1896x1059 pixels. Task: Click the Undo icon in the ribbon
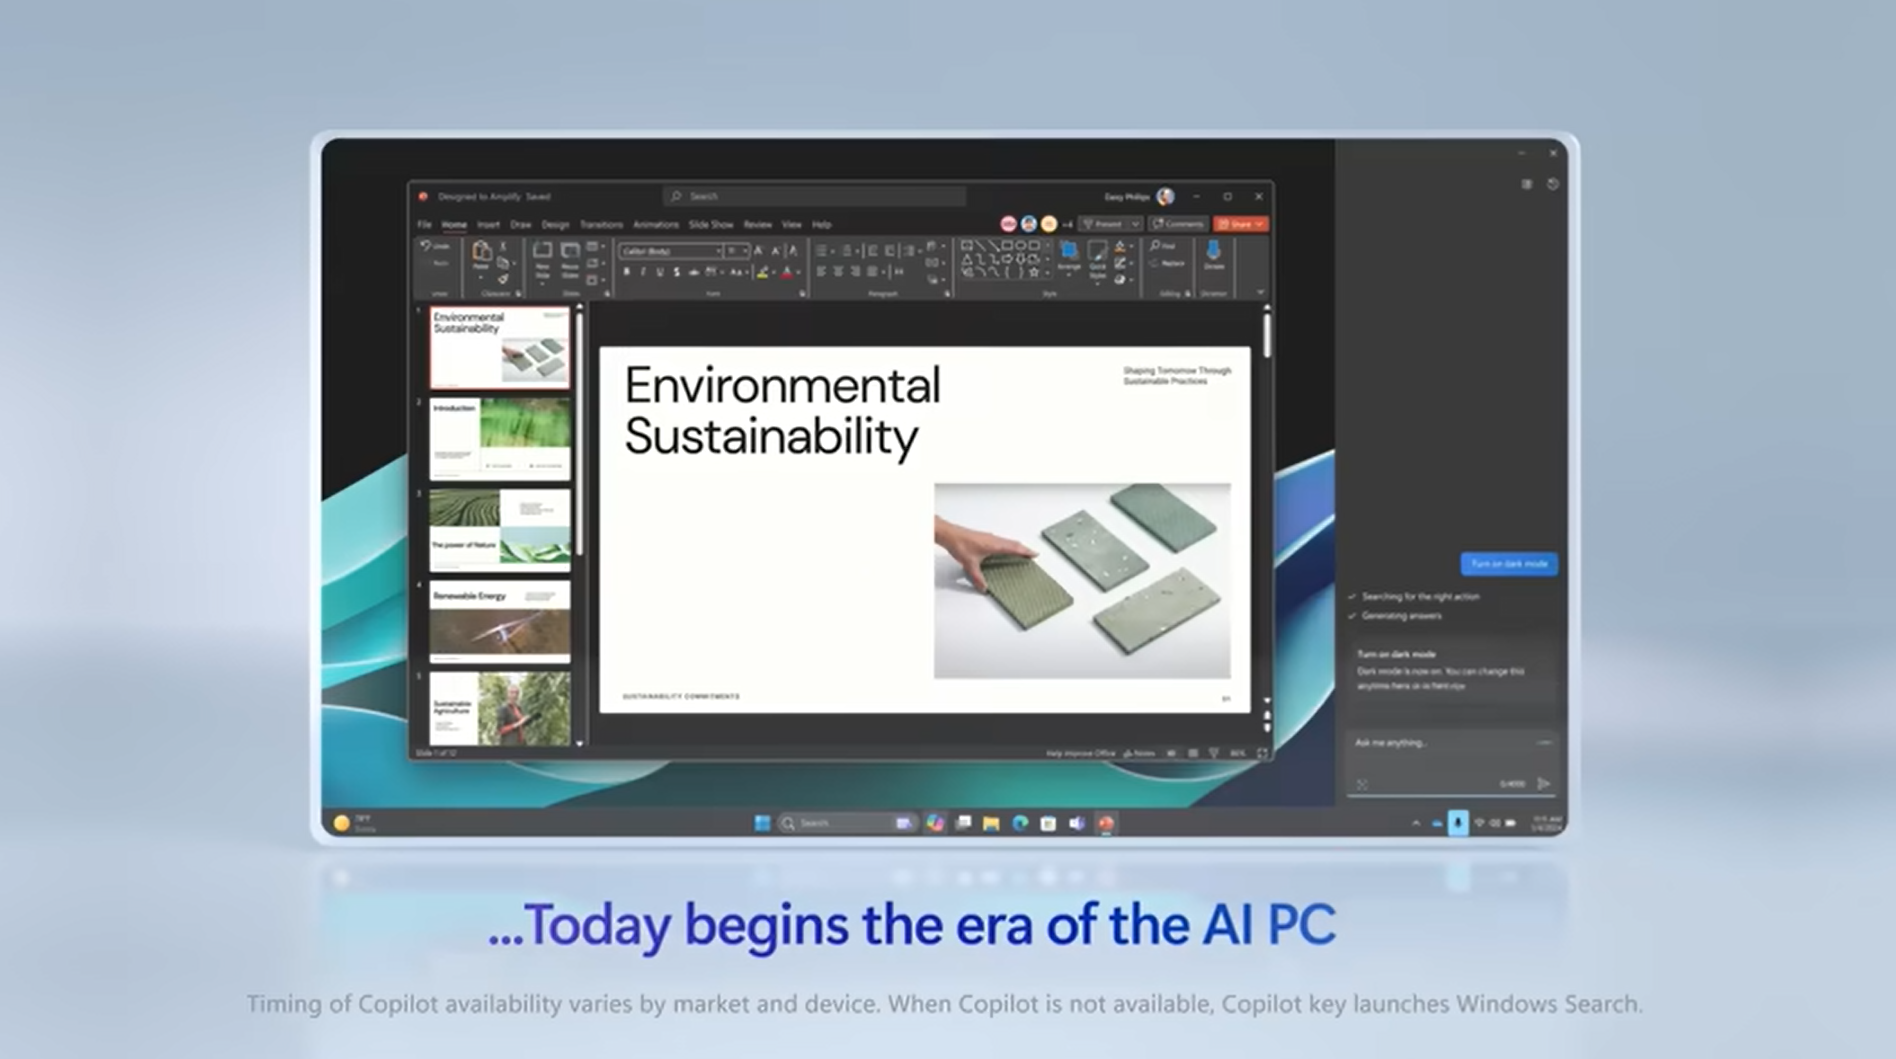(x=427, y=245)
